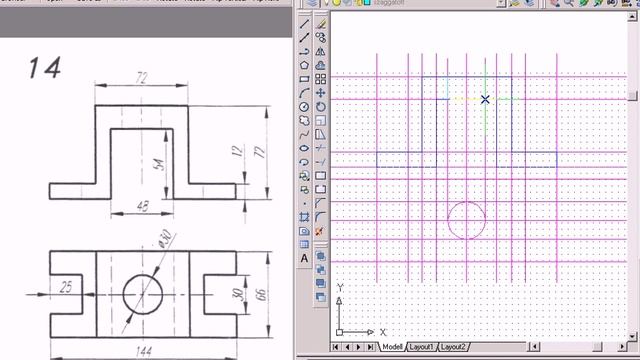The height and width of the screenshot is (360, 640).
Task: Select the Region tool
Action: (x=304, y=231)
